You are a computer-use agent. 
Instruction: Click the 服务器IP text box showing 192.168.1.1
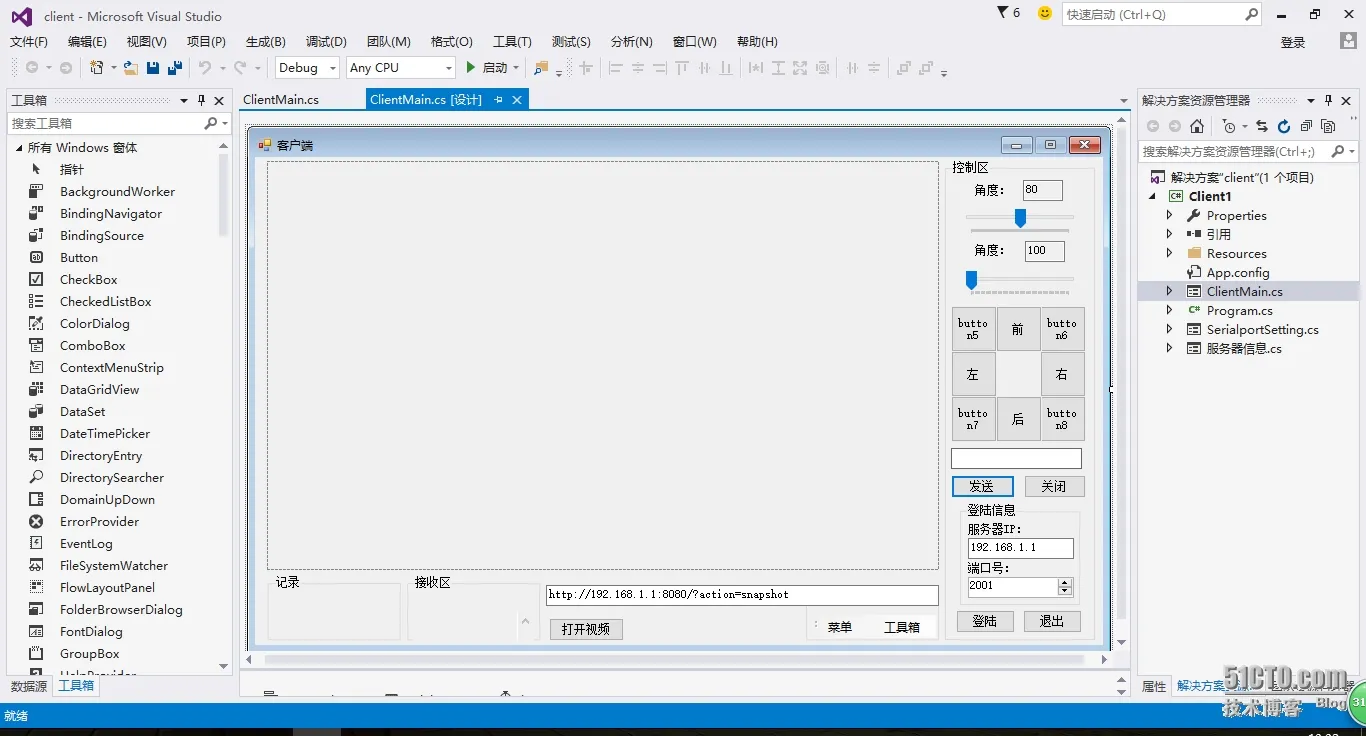1021,548
